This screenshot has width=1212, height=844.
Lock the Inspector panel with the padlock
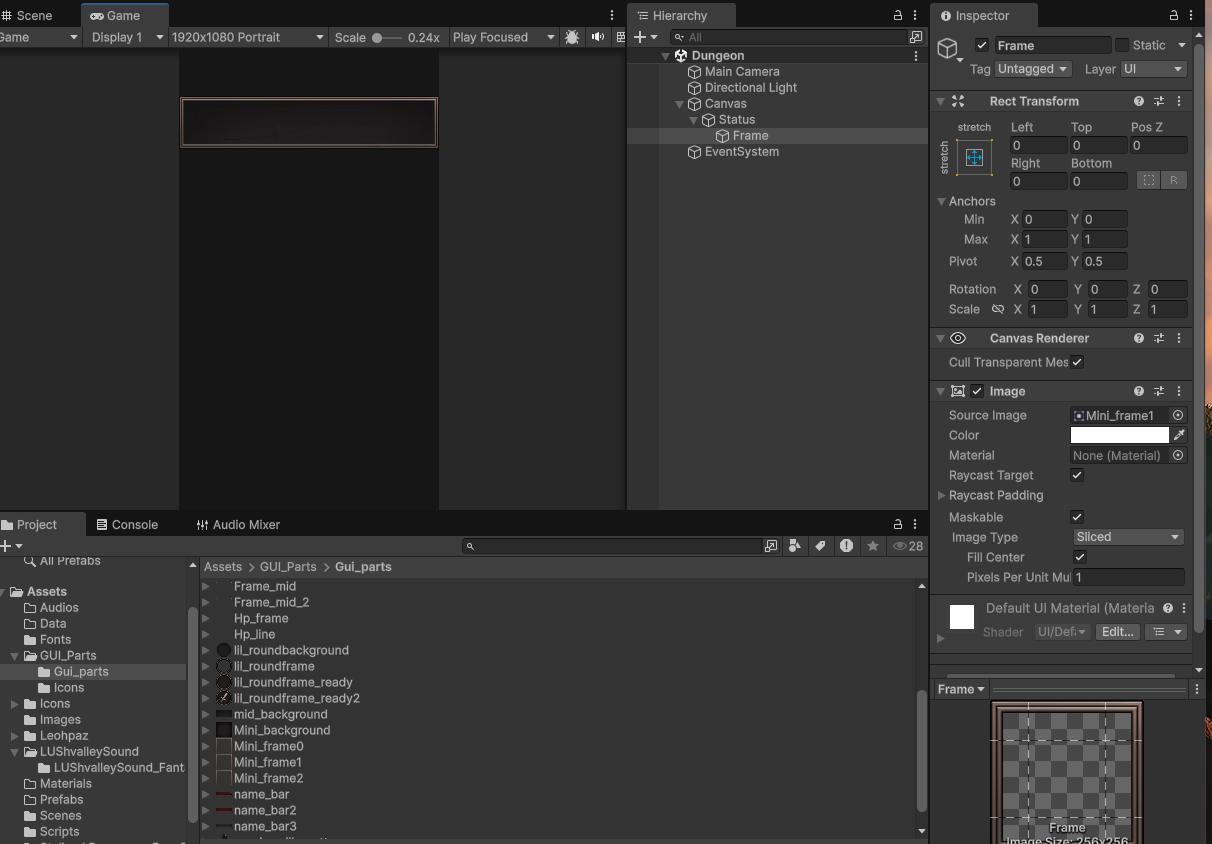coord(1173,16)
